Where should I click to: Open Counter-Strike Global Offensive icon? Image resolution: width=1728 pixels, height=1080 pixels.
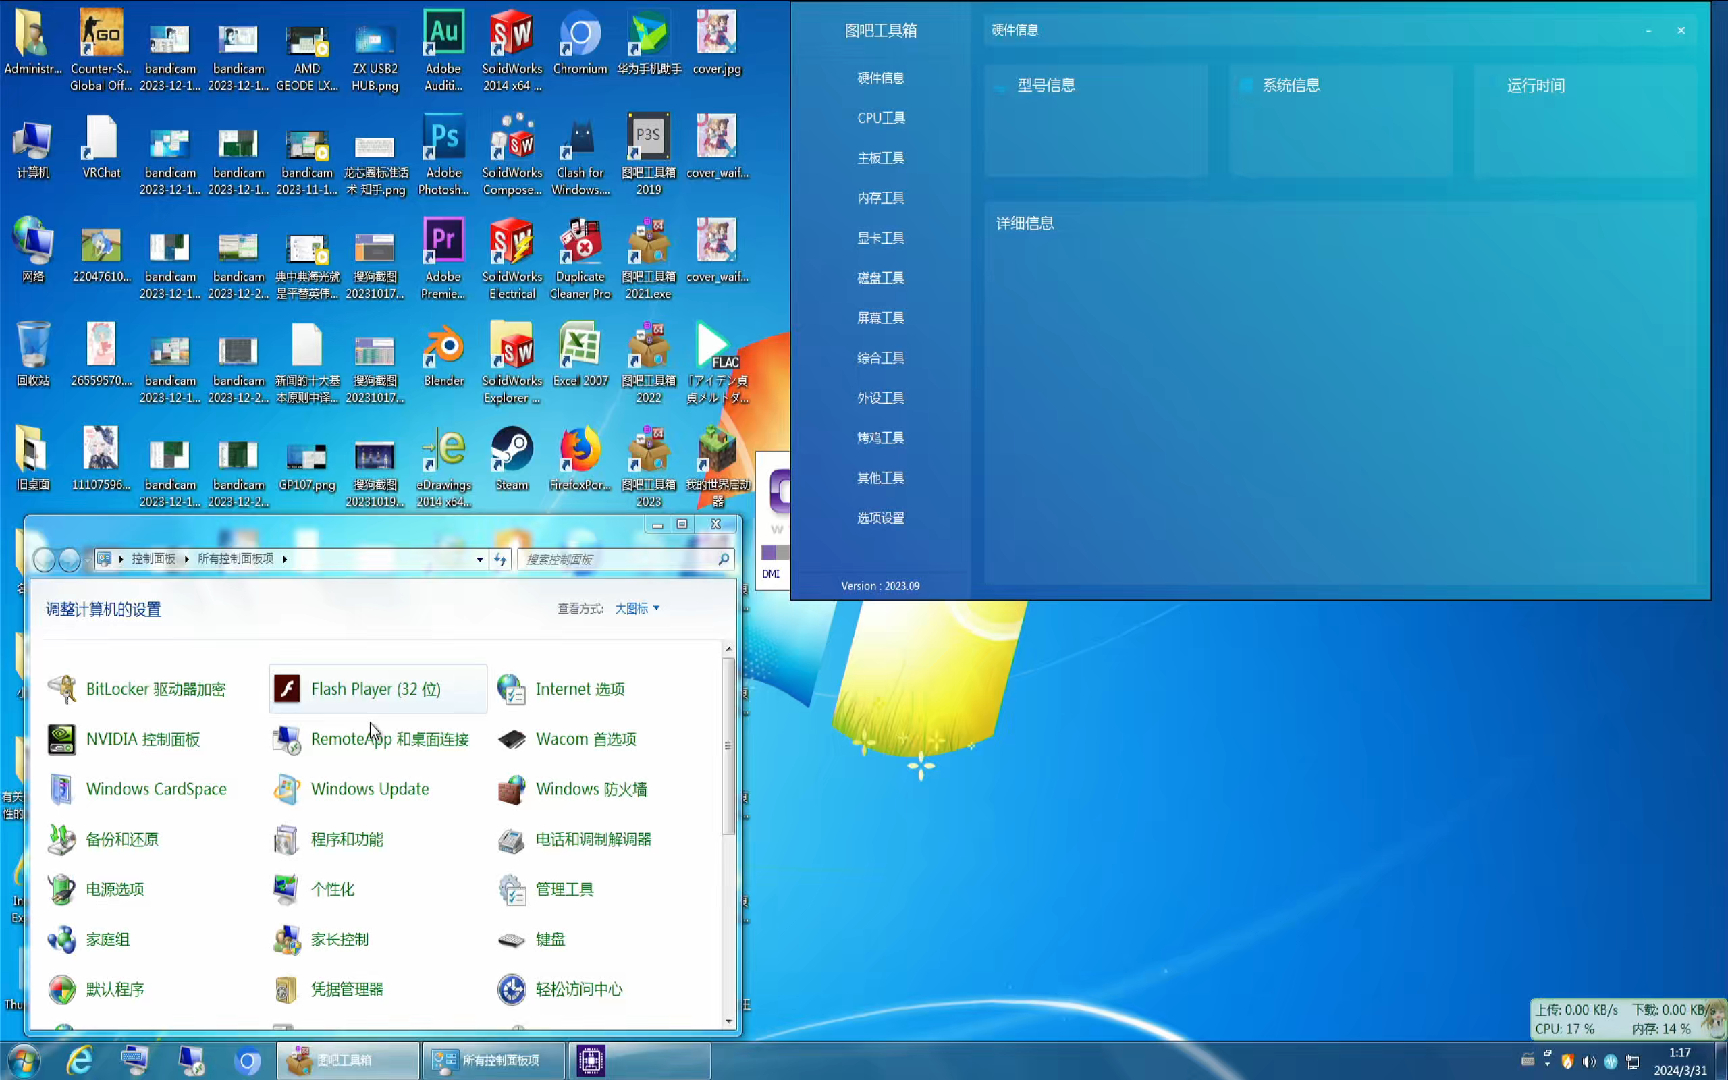coord(101,49)
